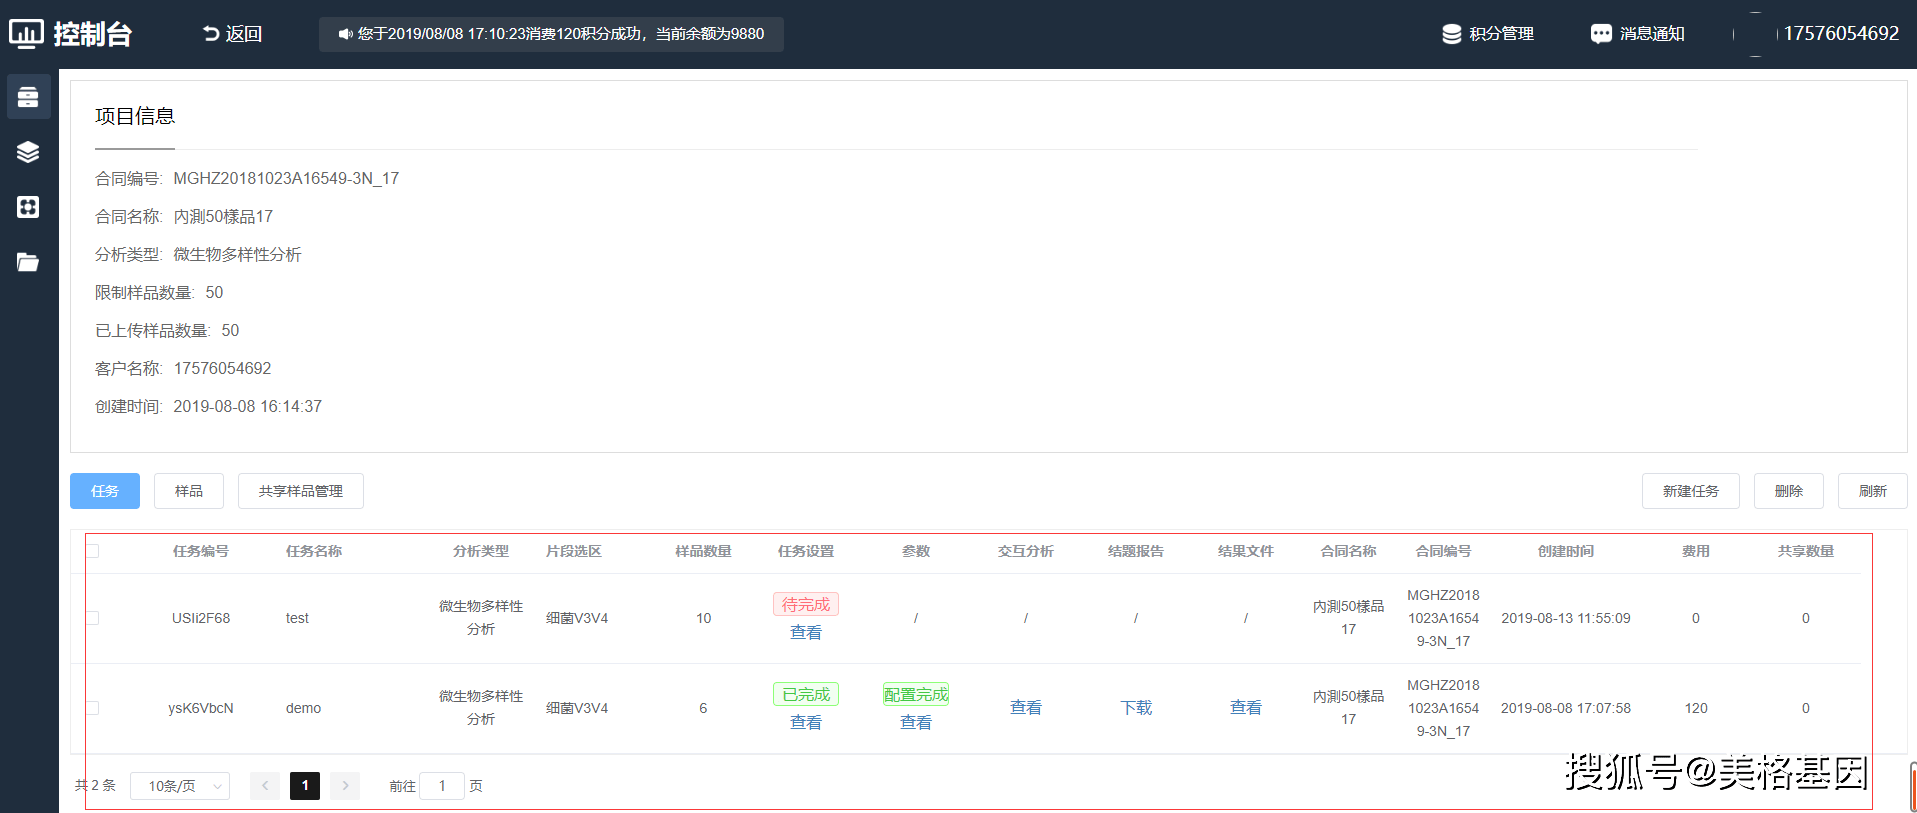Open the server stack sidebar icon

[x=28, y=97]
